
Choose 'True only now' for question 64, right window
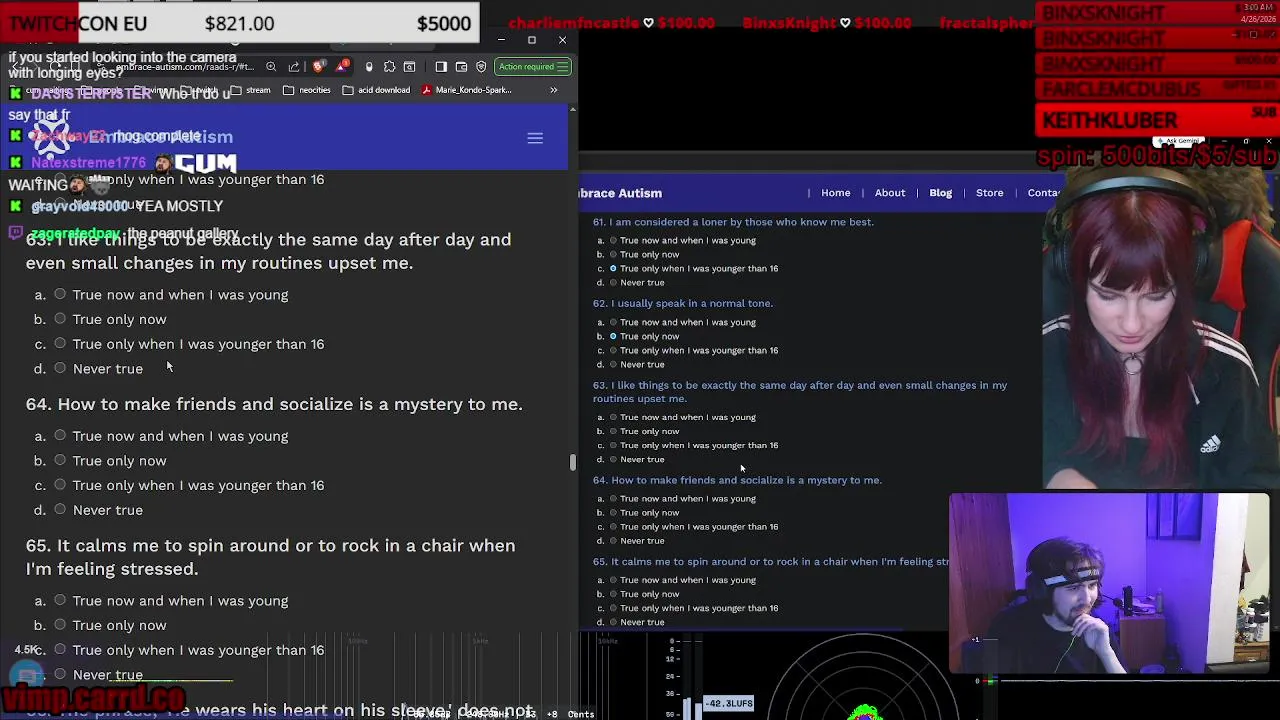pos(613,512)
